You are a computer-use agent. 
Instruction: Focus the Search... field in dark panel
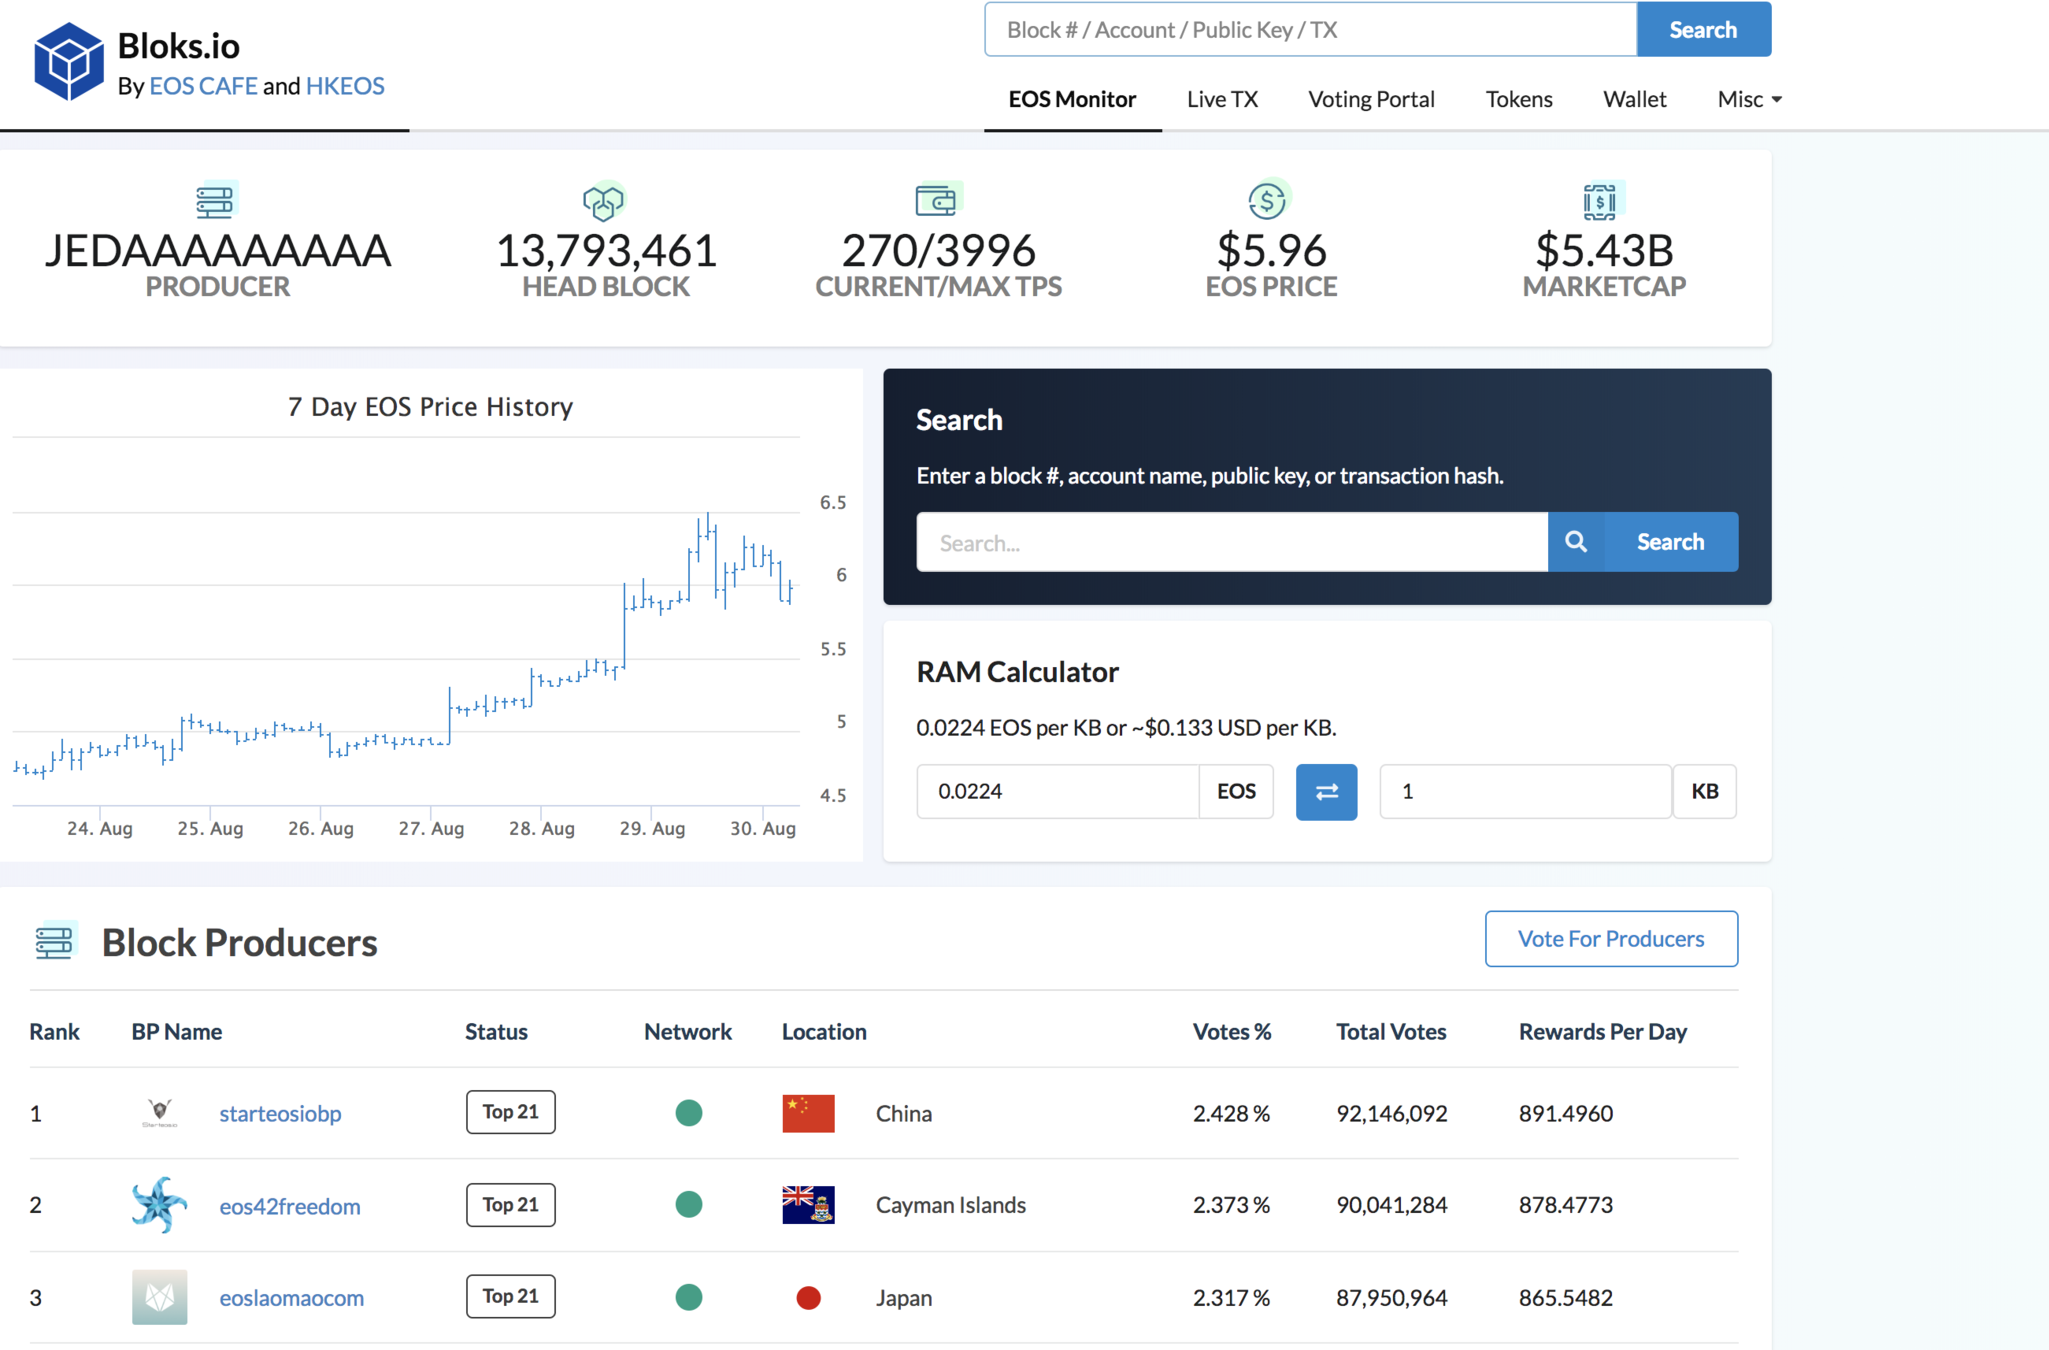pyautogui.click(x=1231, y=542)
